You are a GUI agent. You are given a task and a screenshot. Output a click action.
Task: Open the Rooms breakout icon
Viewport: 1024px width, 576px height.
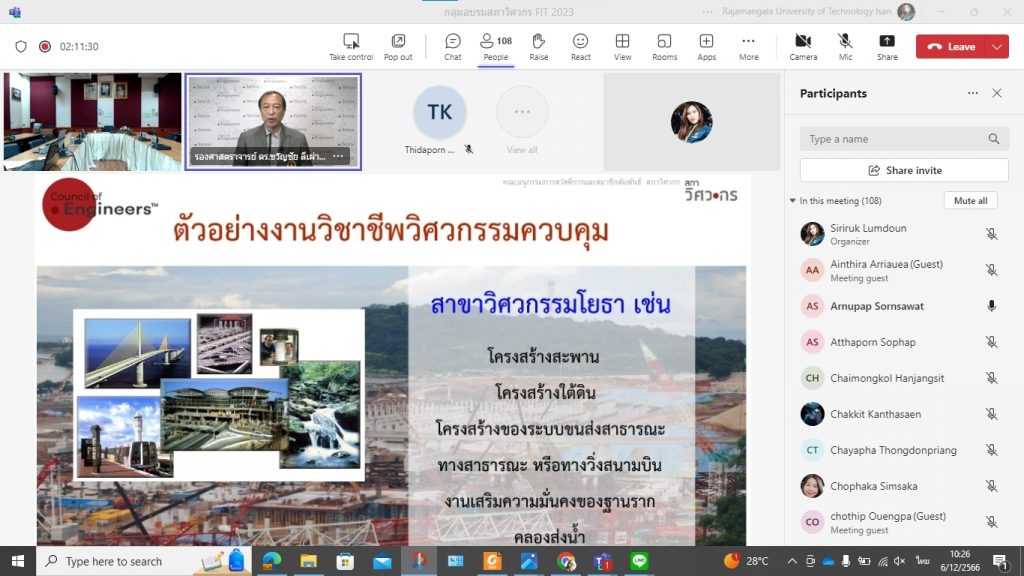point(664,46)
